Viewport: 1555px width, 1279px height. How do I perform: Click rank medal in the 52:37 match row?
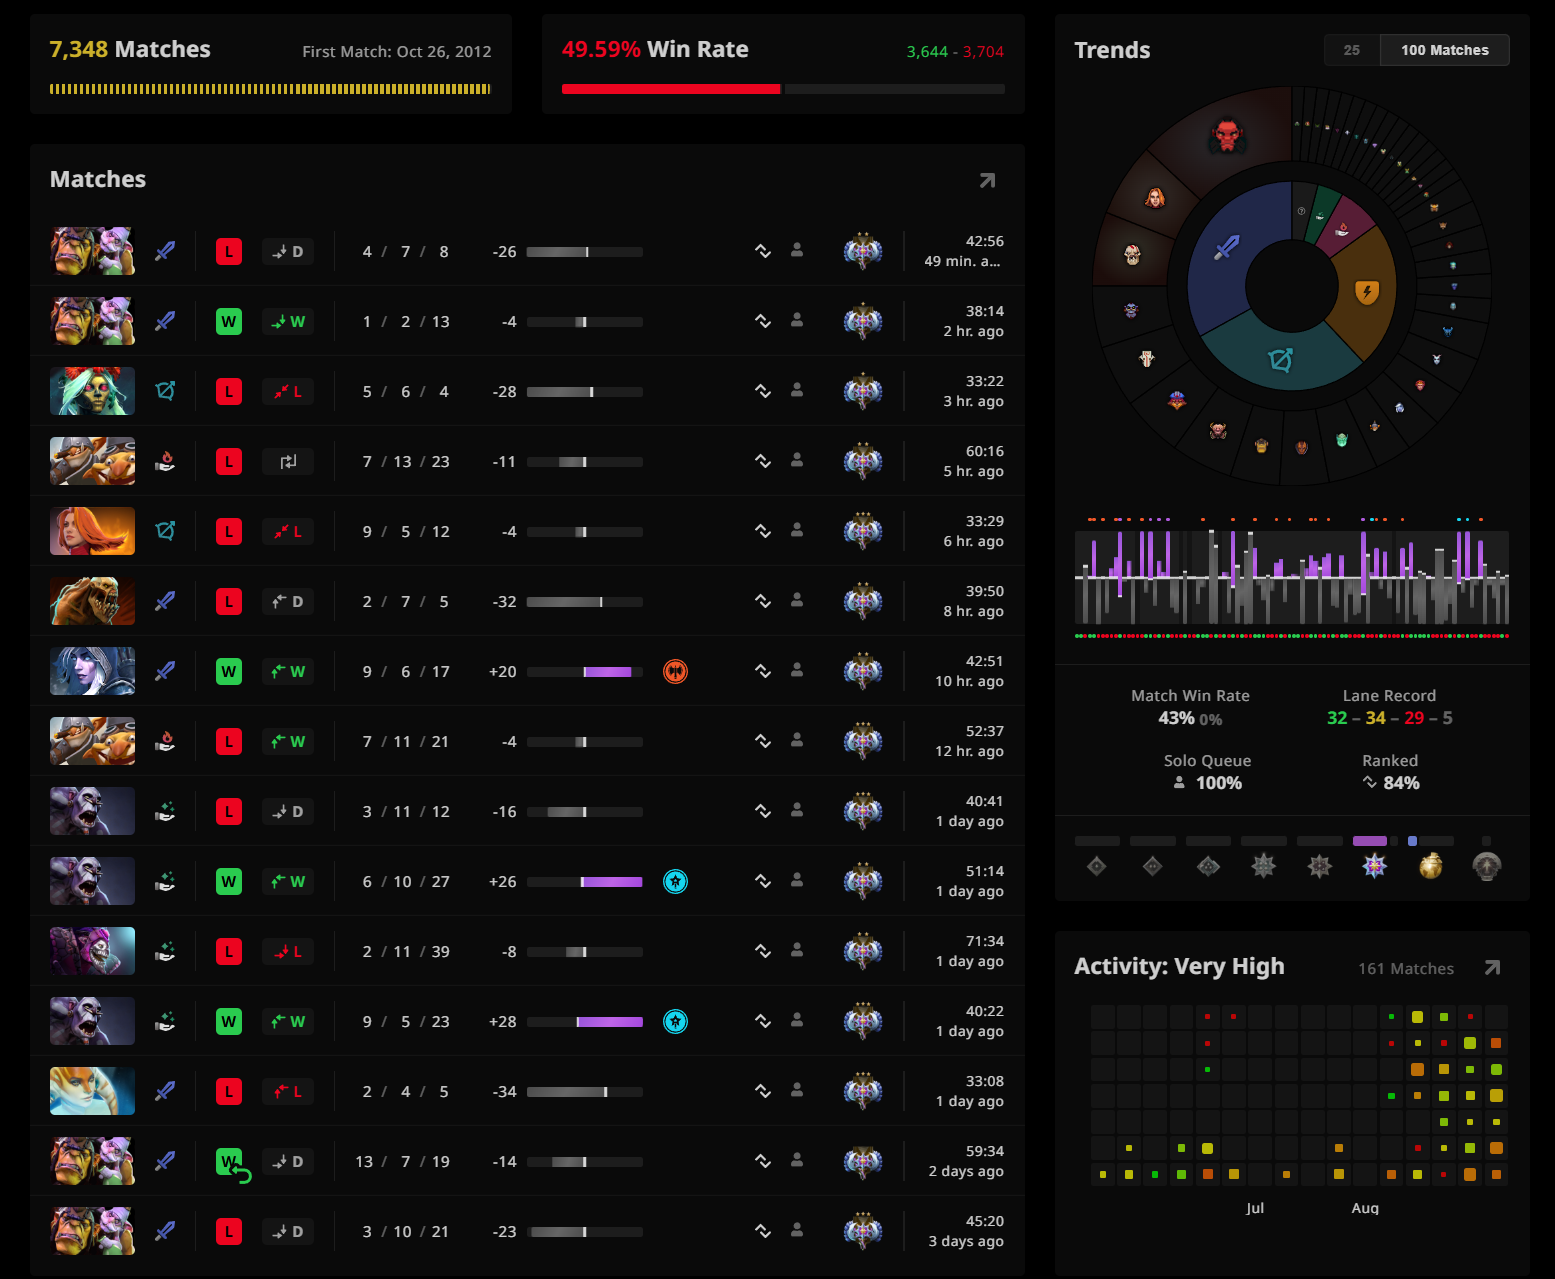[x=863, y=741]
